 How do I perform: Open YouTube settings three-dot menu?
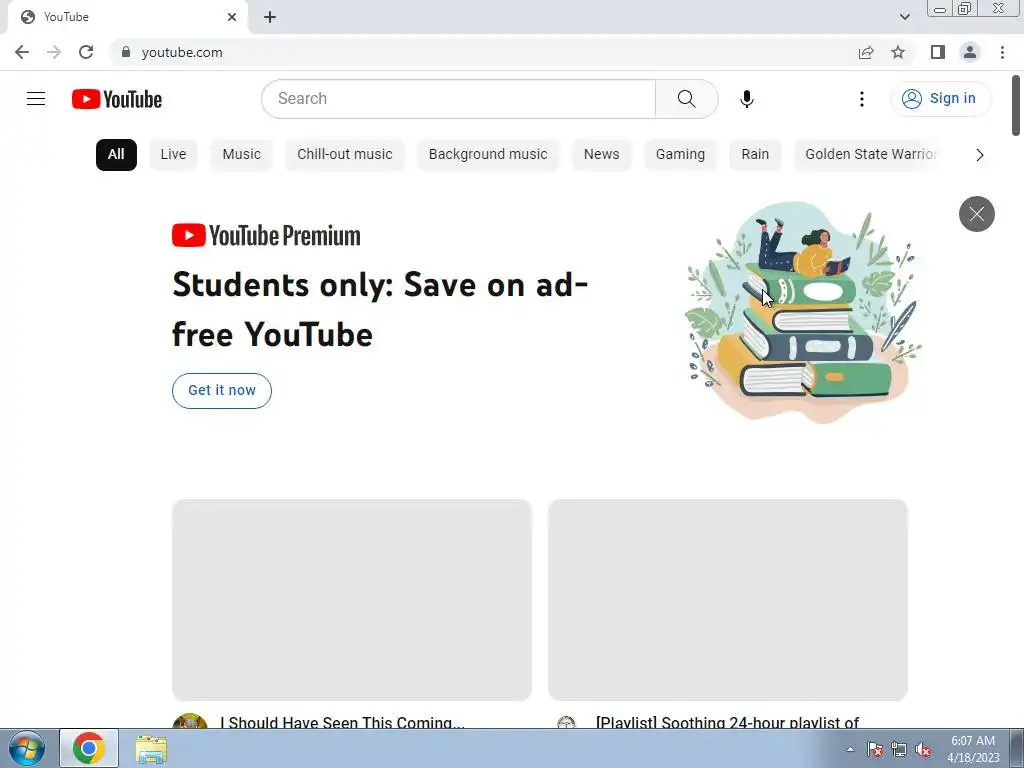861,99
